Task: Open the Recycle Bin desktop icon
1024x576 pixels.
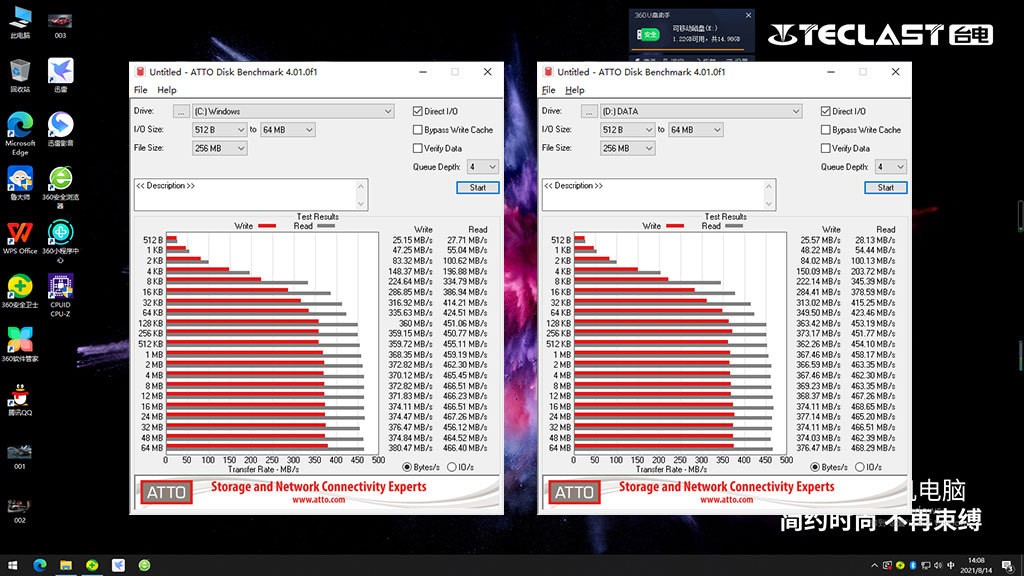Action: tap(20, 76)
